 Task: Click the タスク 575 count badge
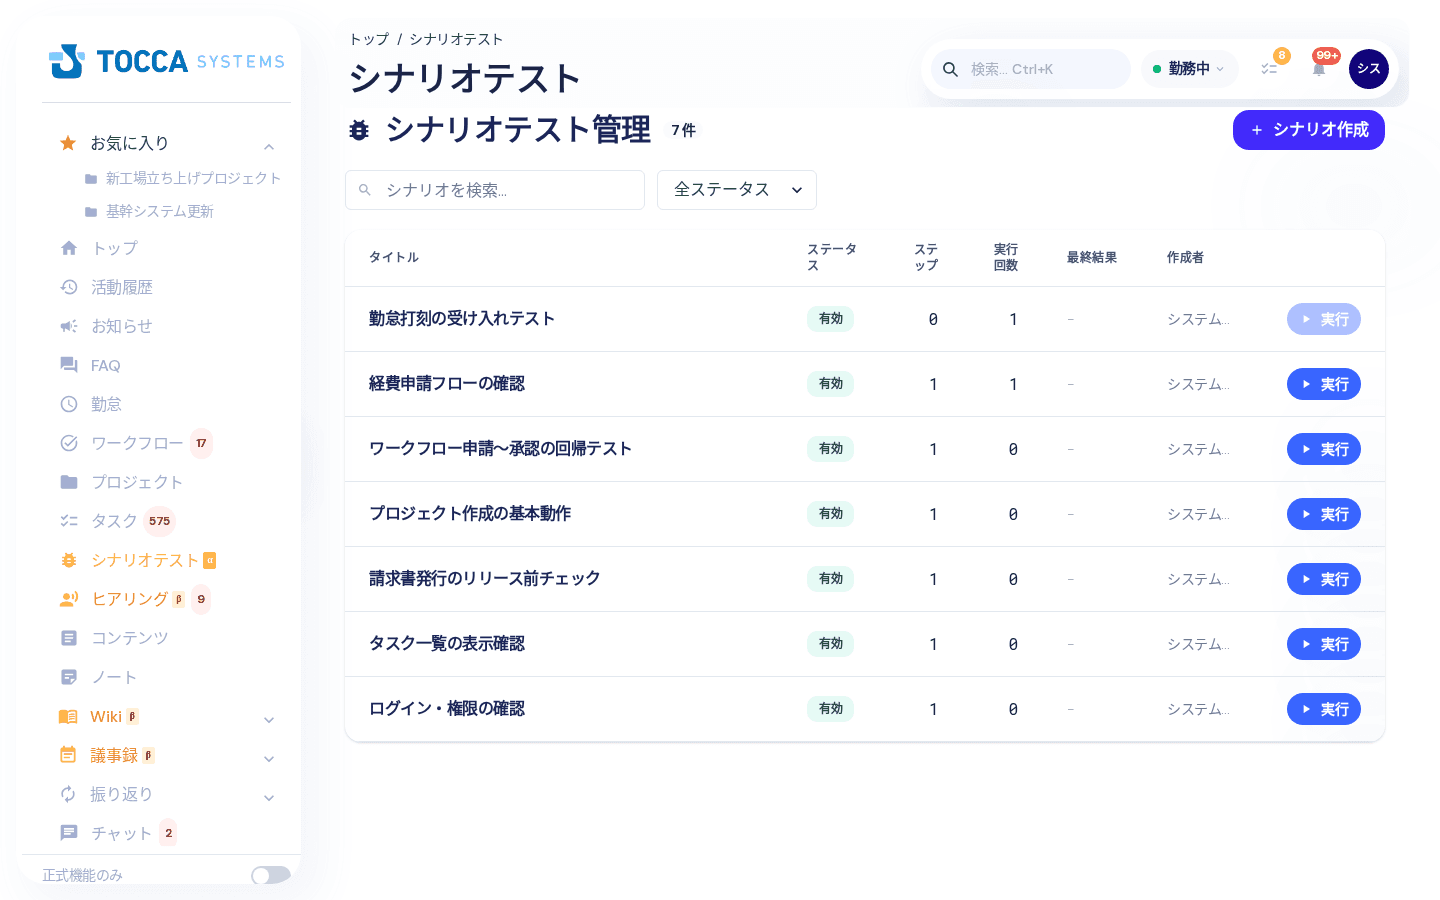click(x=160, y=521)
